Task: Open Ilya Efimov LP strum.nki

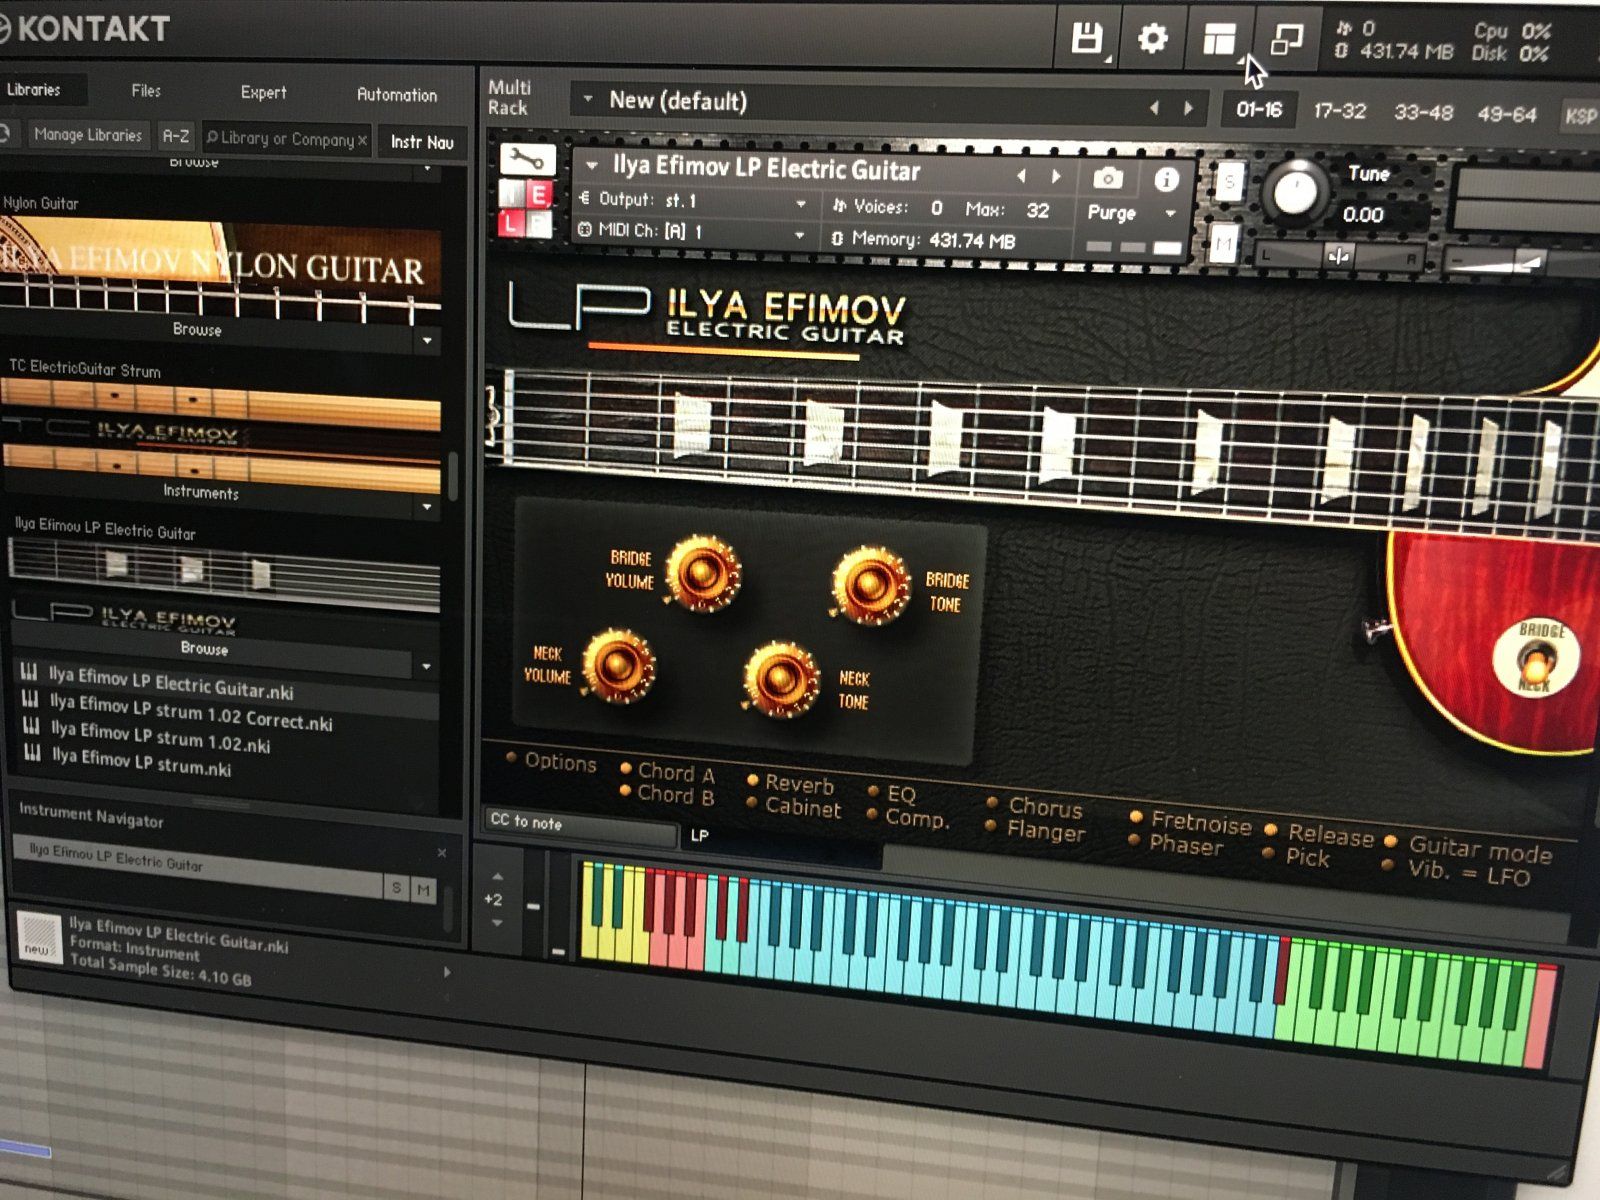Action: pyautogui.click(x=141, y=763)
